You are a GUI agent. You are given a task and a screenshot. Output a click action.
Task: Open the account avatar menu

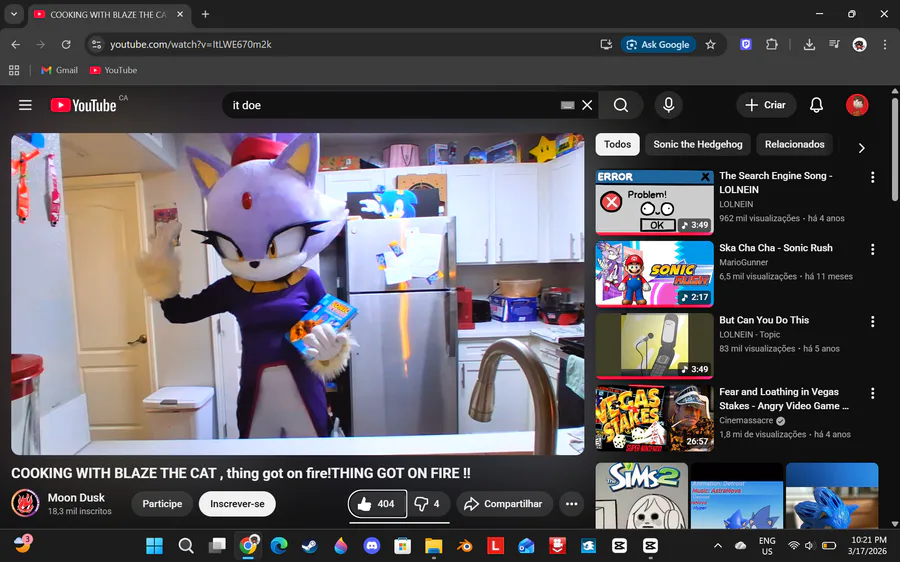(857, 105)
